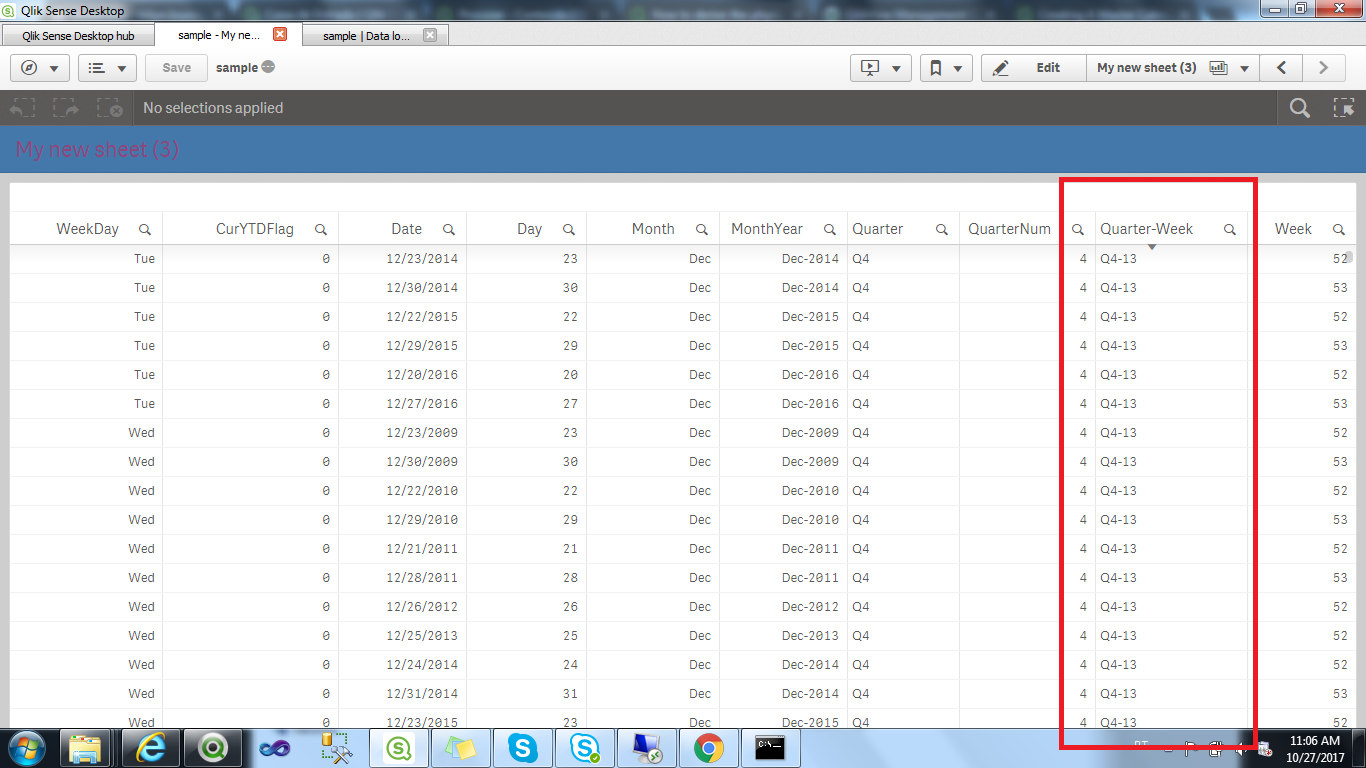Switch to the 'sample | Data lo...' tab
Screen dimensions: 1366x768
click(366, 35)
